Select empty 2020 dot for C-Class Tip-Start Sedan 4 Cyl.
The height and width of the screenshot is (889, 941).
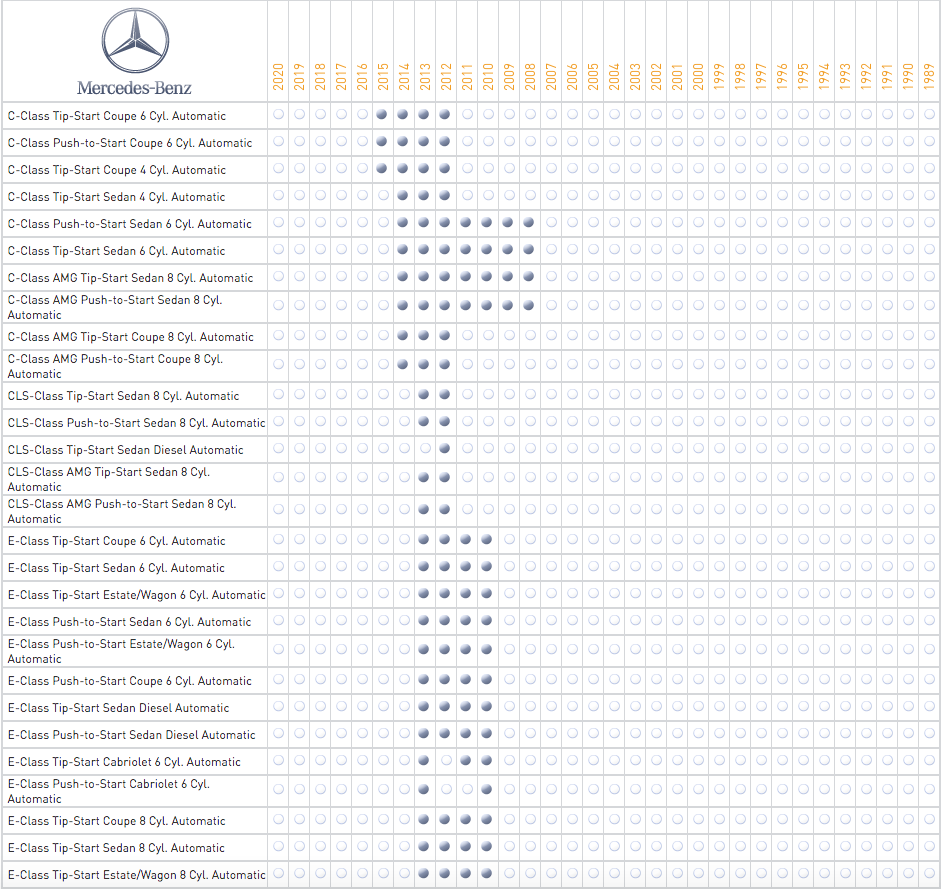pyautogui.click(x=278, y=196)
